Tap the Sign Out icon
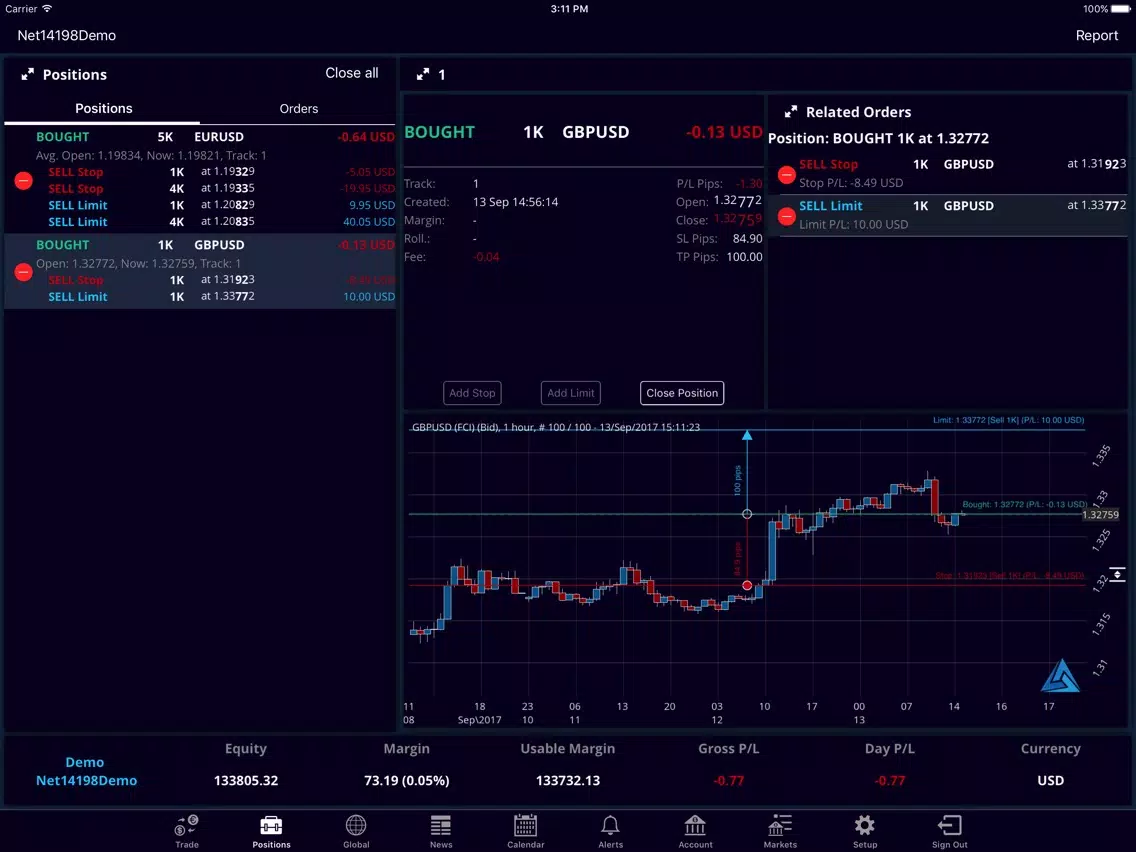1136x852 pixels. coord(949,824)
